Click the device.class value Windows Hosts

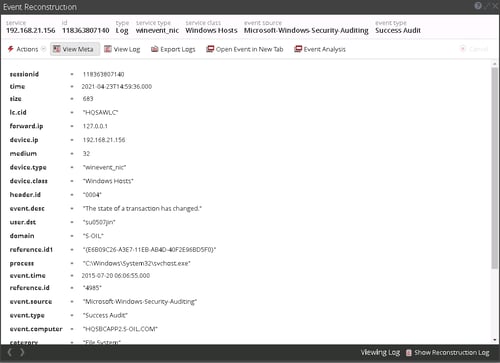108,181
